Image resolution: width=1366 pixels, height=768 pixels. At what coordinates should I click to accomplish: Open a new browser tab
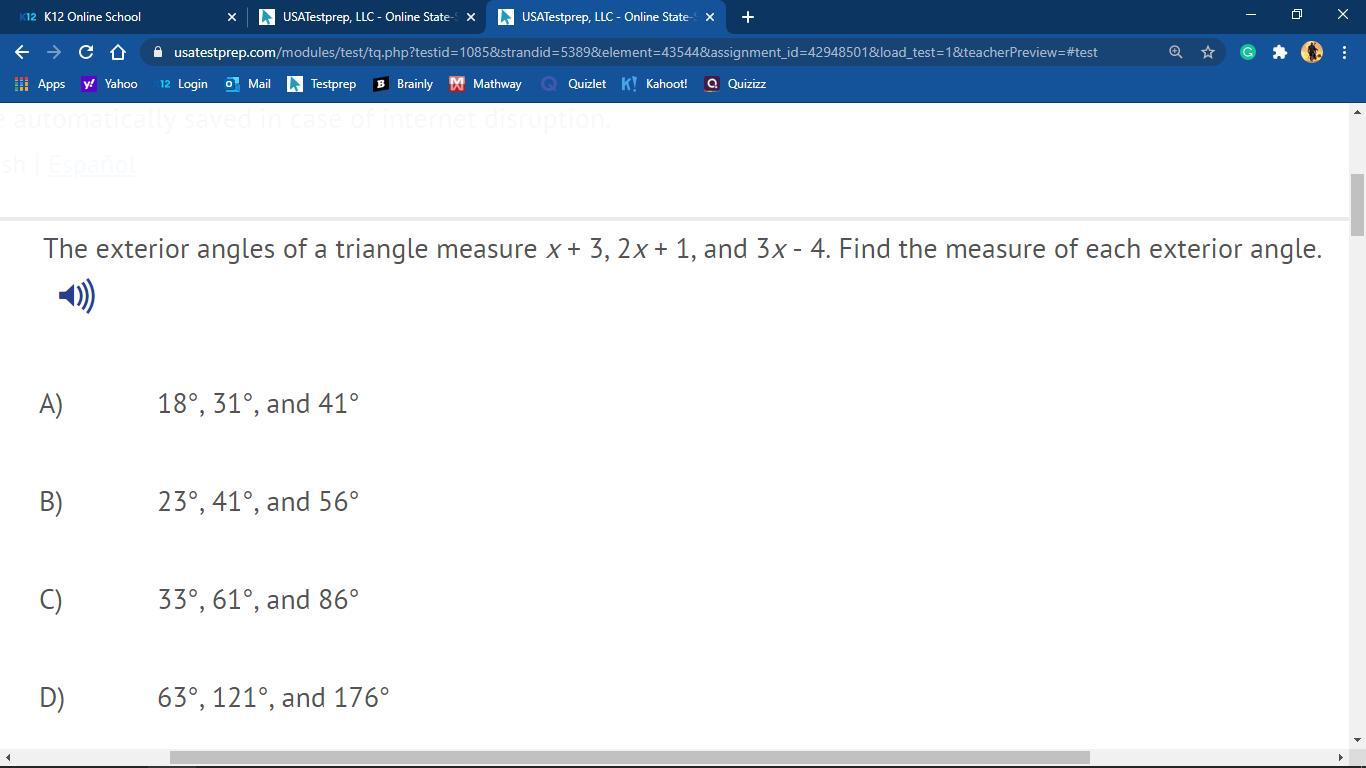click(x=748, y=17)
